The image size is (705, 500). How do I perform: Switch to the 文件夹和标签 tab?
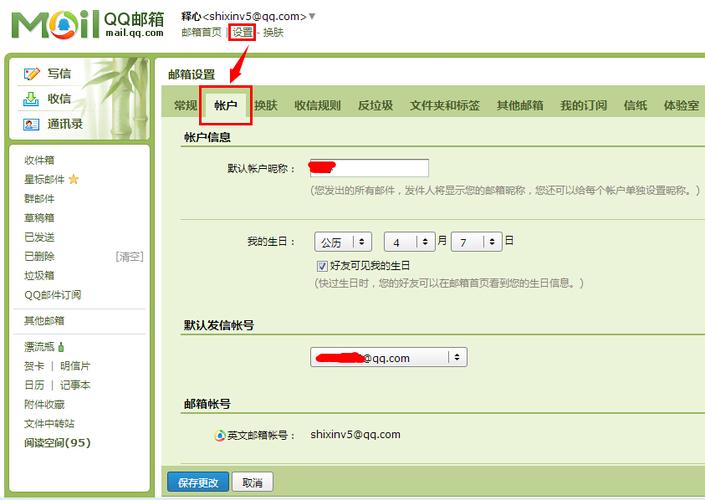point(445,106)
